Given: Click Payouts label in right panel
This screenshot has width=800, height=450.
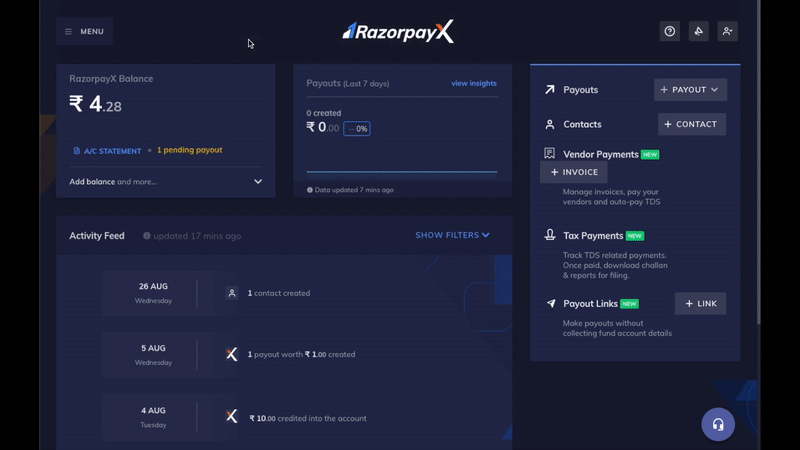Looking at the screenshot, I should 580,90.
